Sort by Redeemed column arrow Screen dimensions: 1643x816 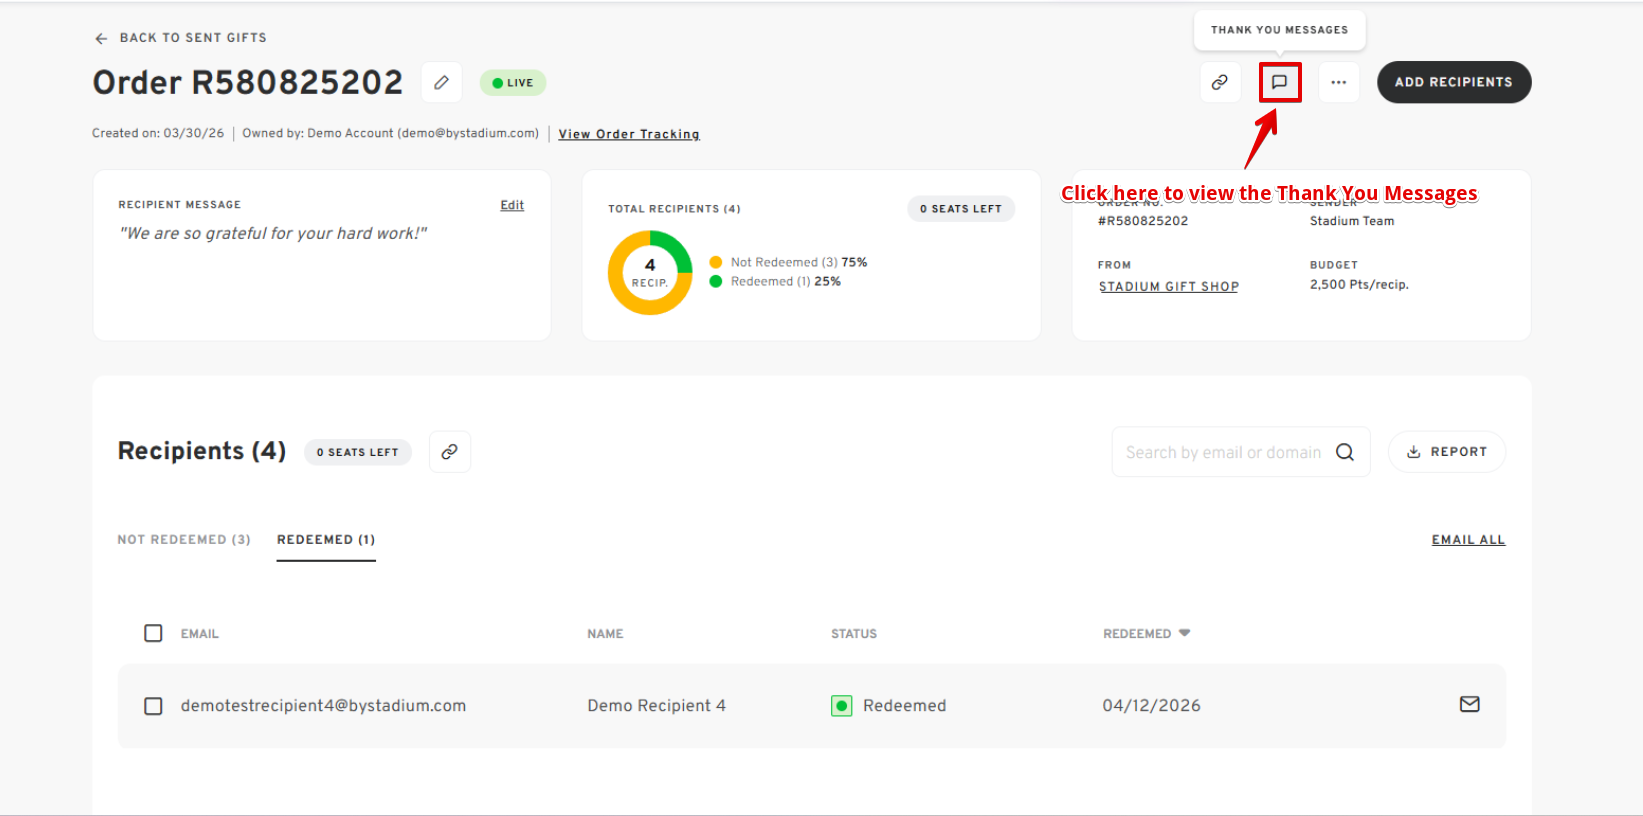point(1185,633)
